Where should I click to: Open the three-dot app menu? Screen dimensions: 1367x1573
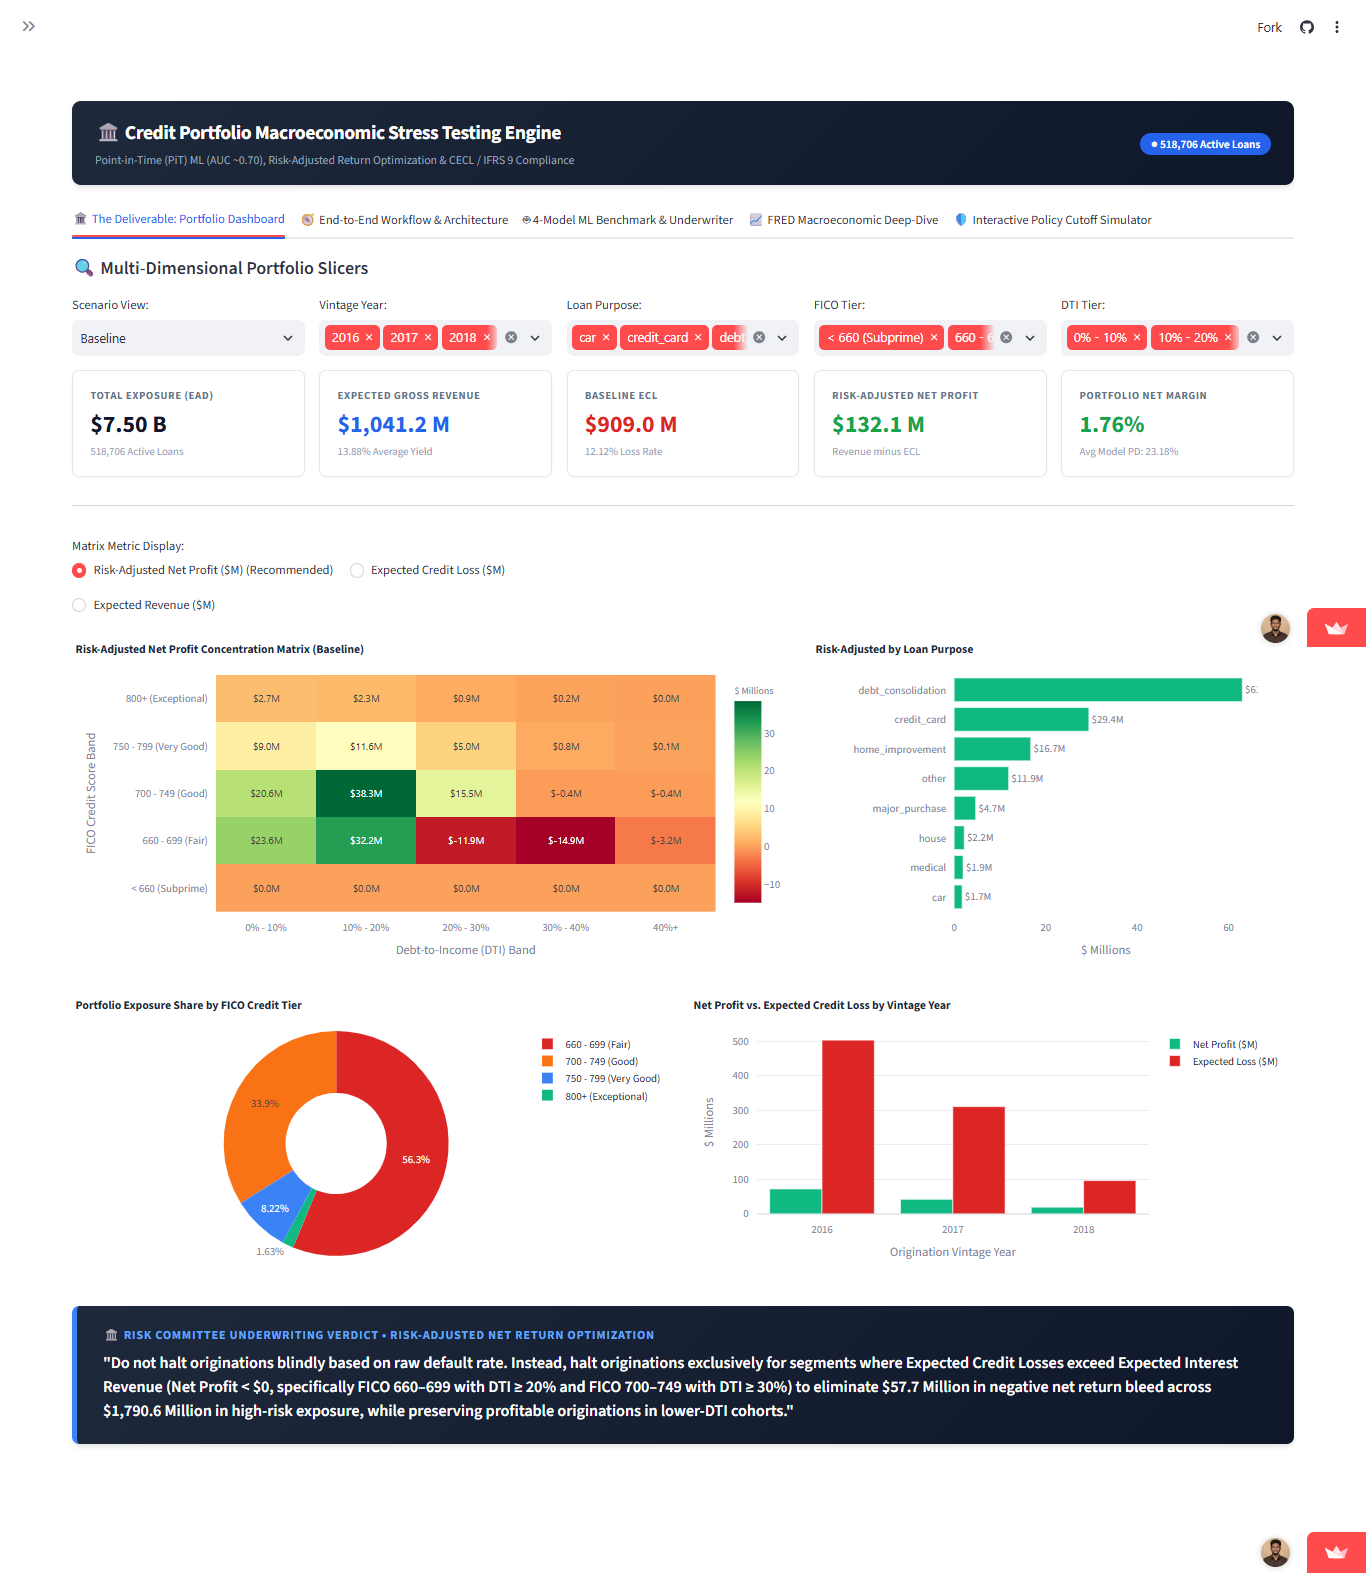coord(1336,27)
